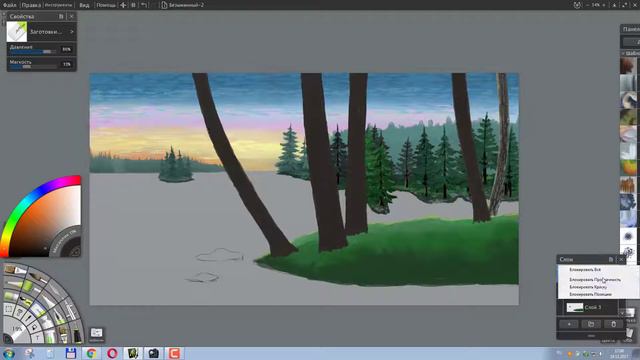Image resolution: width=640 pixels, height=360 pixels.
Task: Click the blue floppy-disk taskbar icon
Action: click(x=71, y=353)
